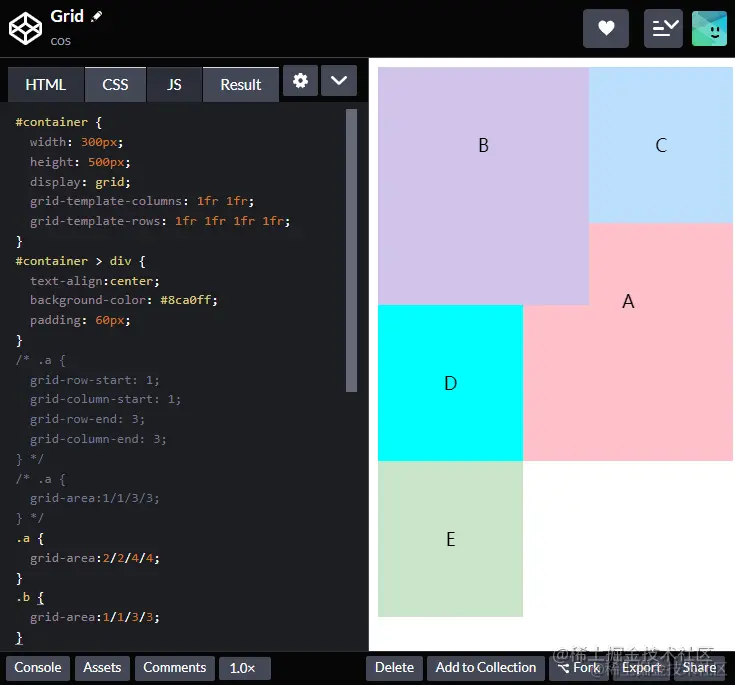Click the Export button
The height and width of the screenshot is (685, 735).
(x=641, y=668)
